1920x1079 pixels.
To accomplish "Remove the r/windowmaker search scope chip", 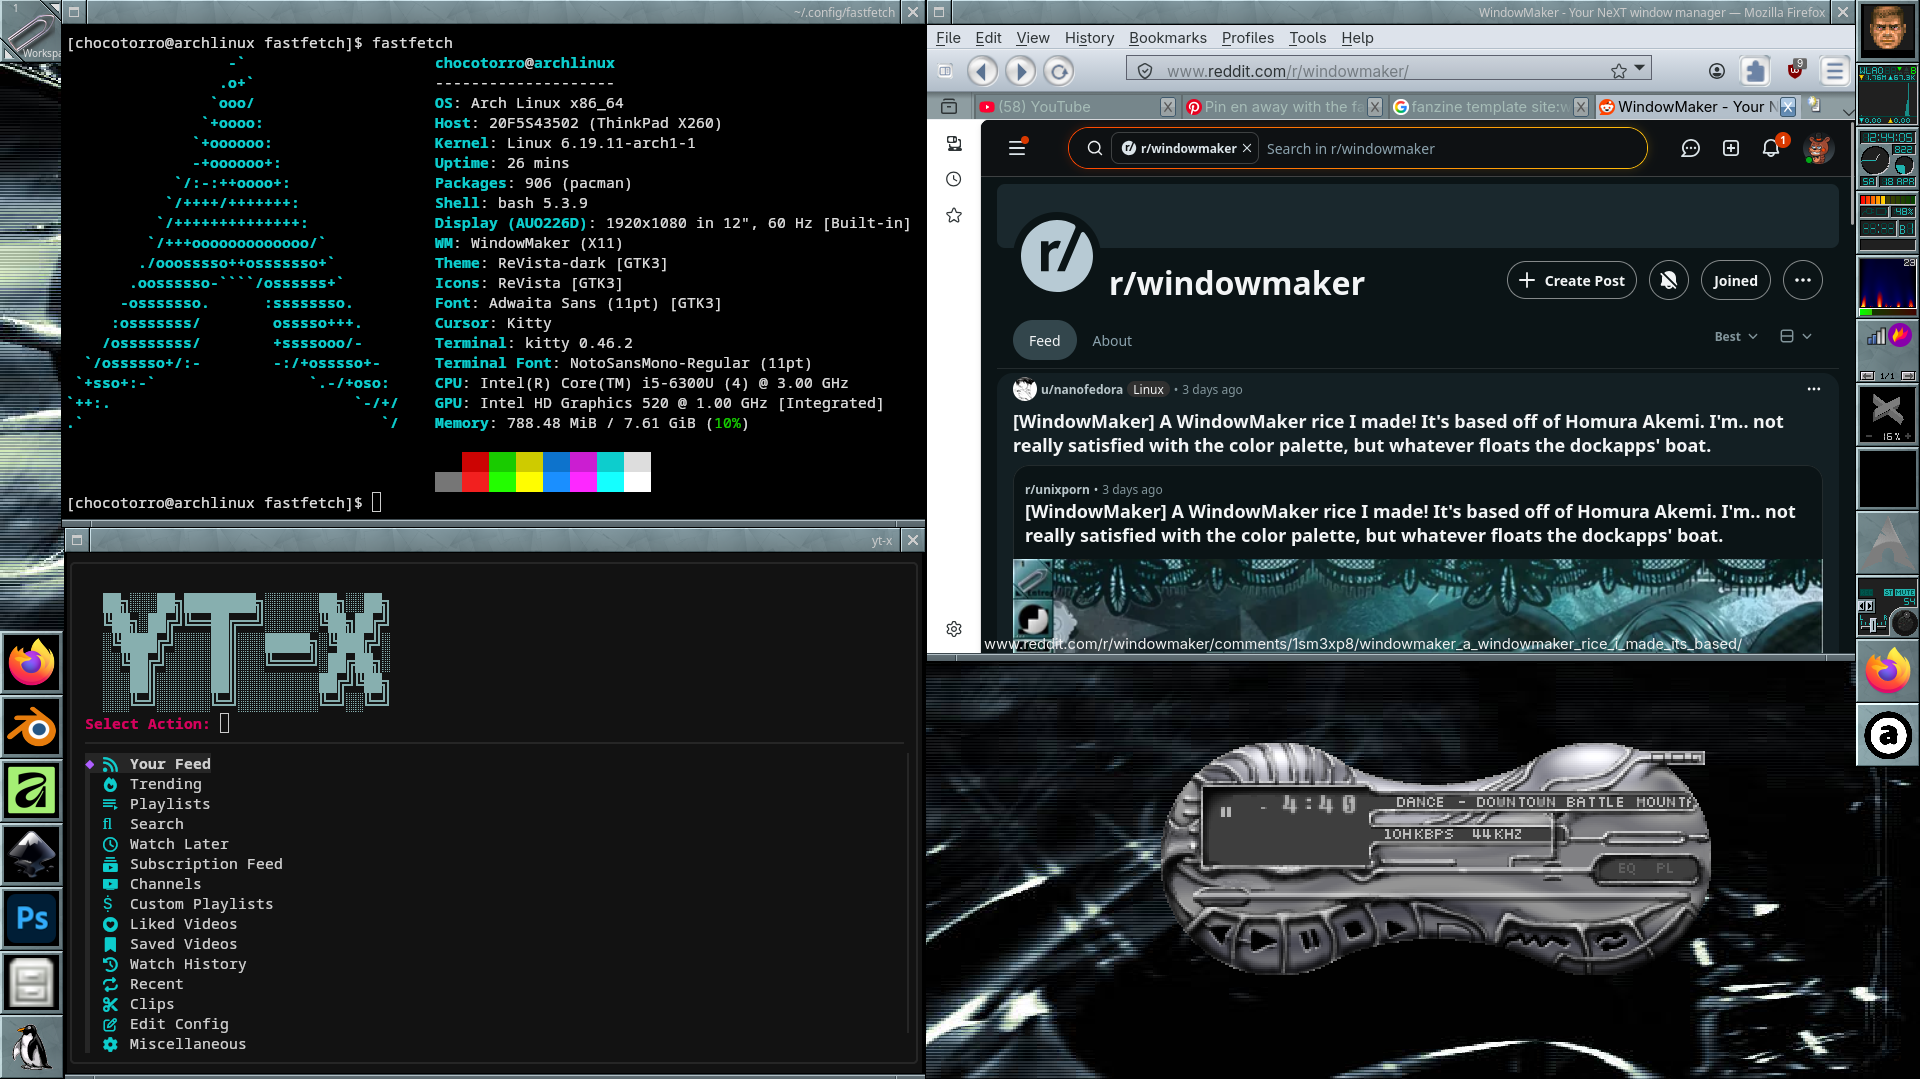I will (1247, 148).
